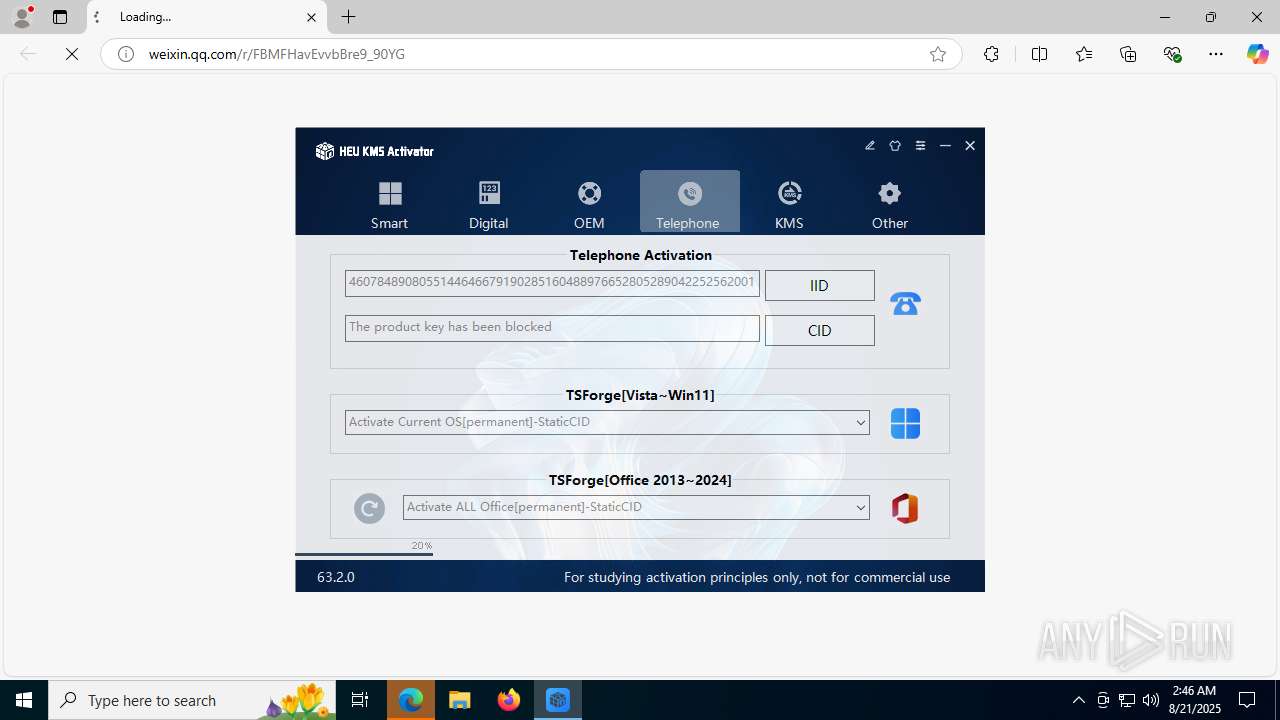
Task: Open Edge Extensions puzzle icon
Action: click(991, 54)
